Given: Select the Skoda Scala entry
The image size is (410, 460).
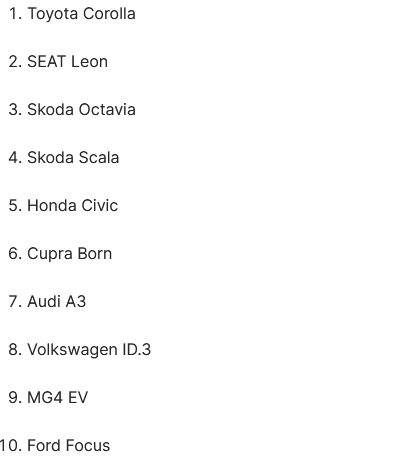Looking at the screenshot, I should (73, 158).
